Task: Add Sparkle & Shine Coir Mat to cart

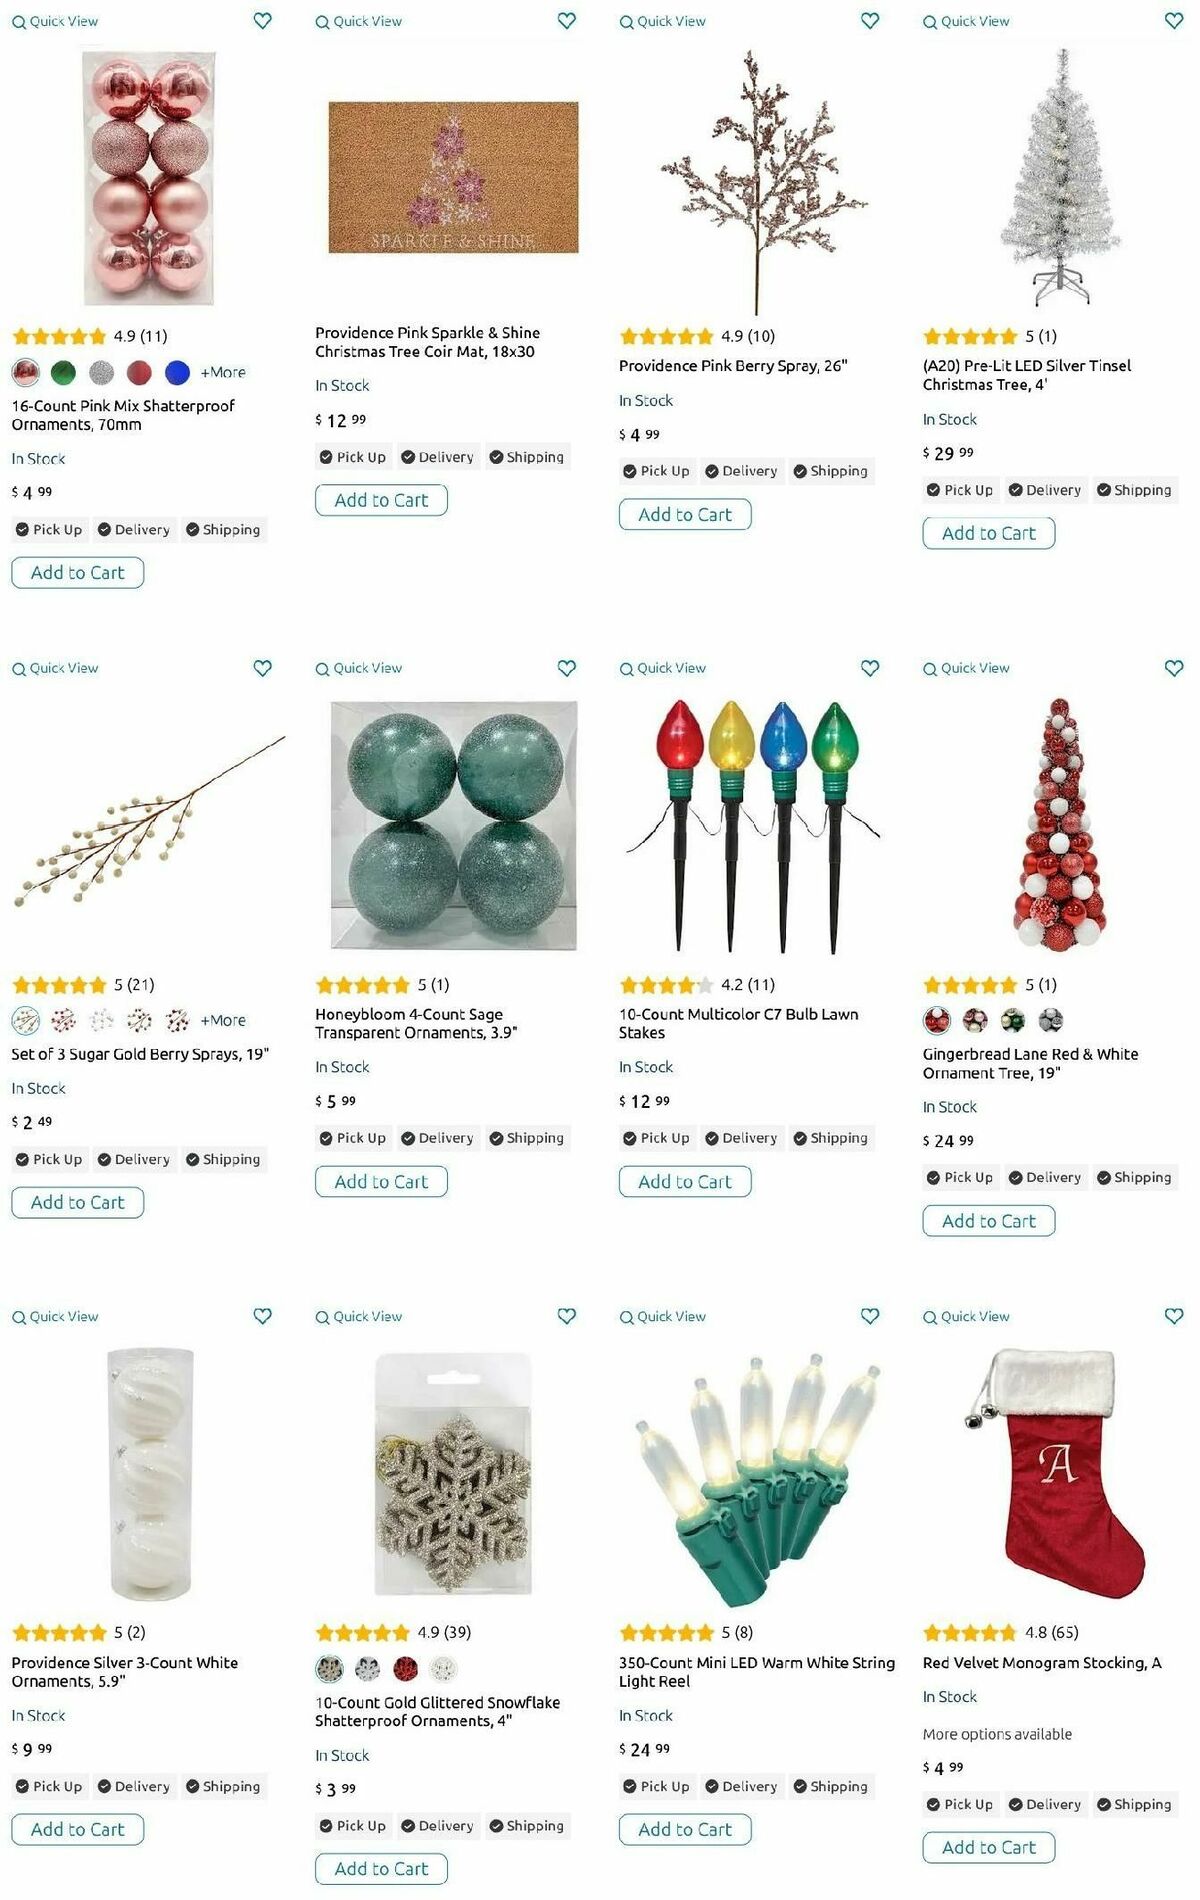Action: pos(381,500)
